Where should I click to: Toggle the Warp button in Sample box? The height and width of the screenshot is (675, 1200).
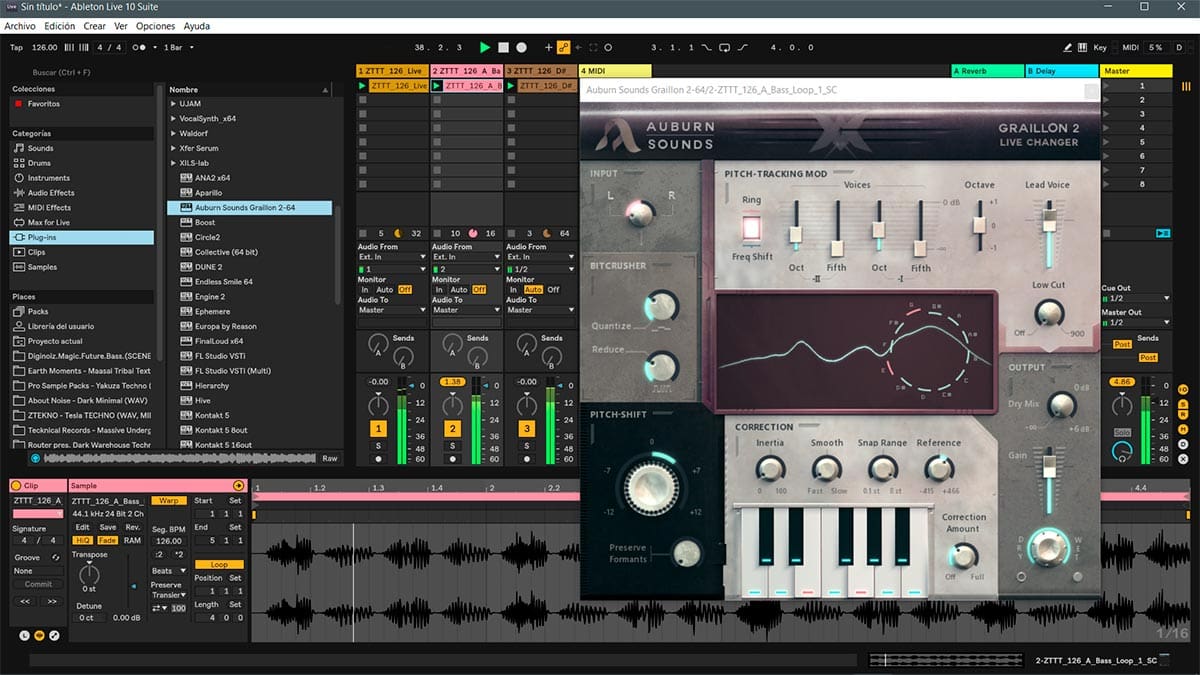click(168, 500)
